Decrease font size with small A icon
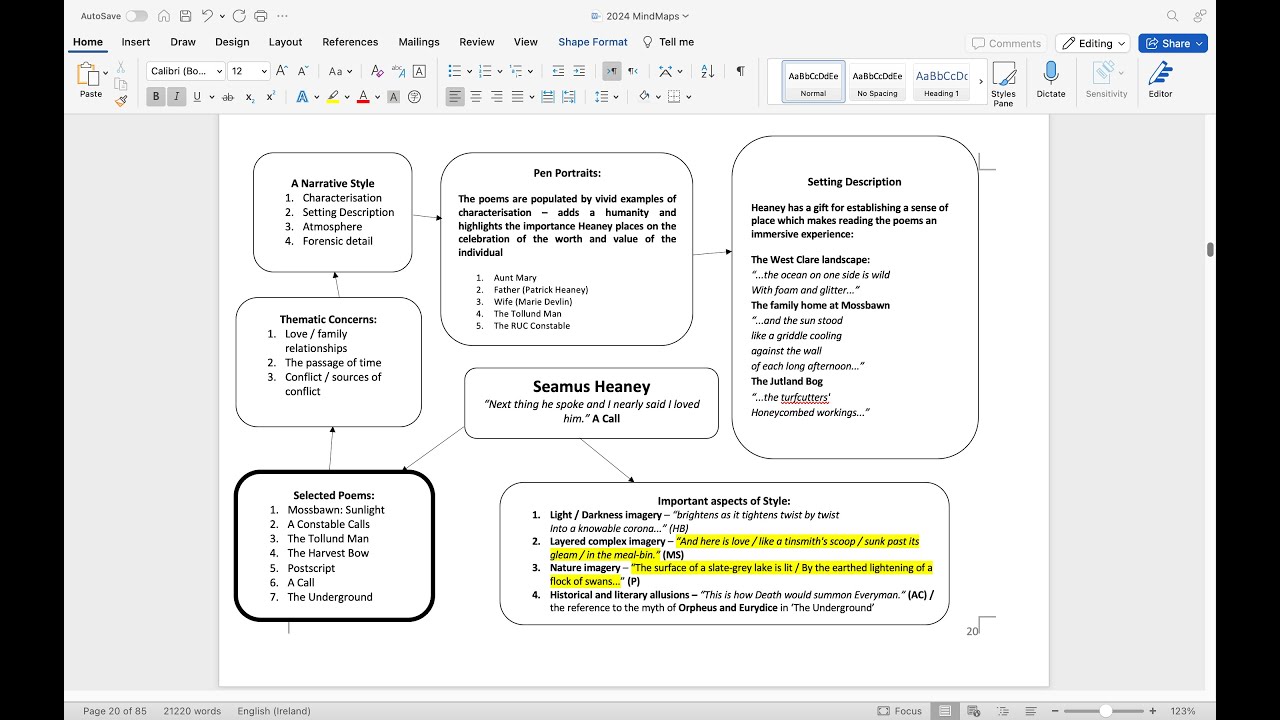1280x720 pixels. (x=302, y=71)
